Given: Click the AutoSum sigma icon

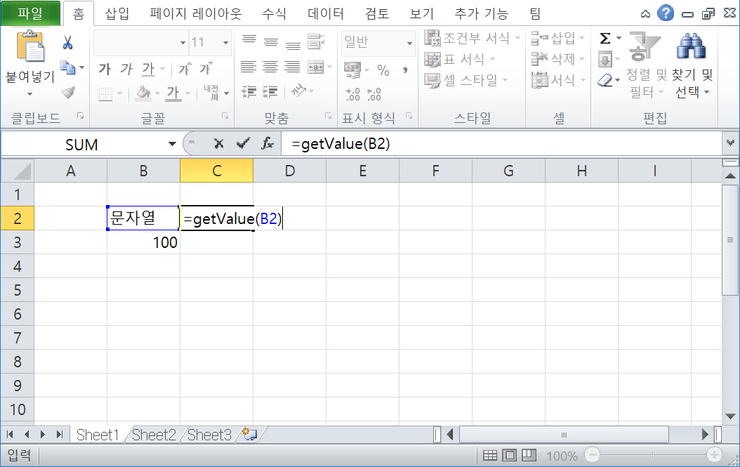Looking at the screenshot, I should coord(606,38).
